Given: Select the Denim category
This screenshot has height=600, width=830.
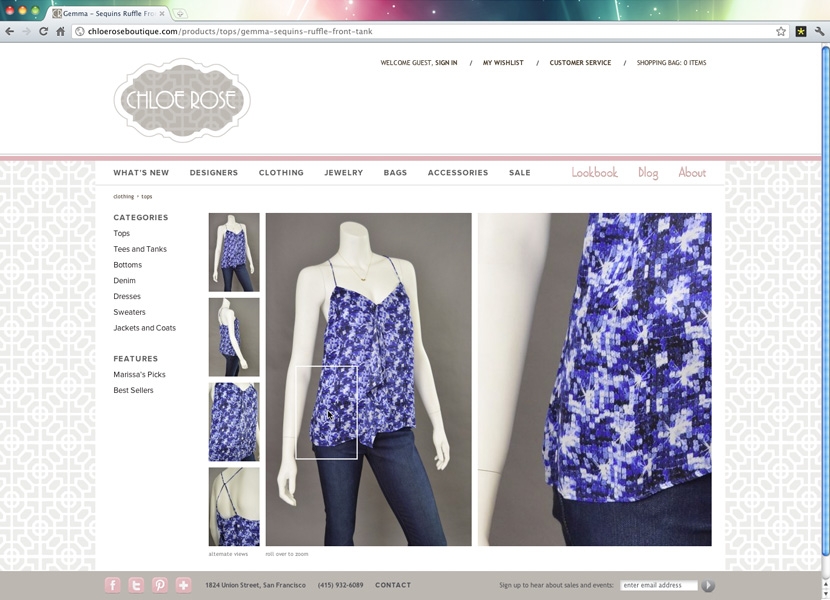Looking at the screenshot, I should (x=124, y=281).
